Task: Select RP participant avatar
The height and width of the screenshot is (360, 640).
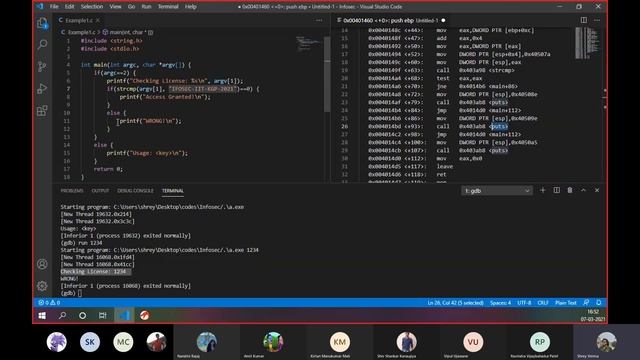Action: coord(540,342)
